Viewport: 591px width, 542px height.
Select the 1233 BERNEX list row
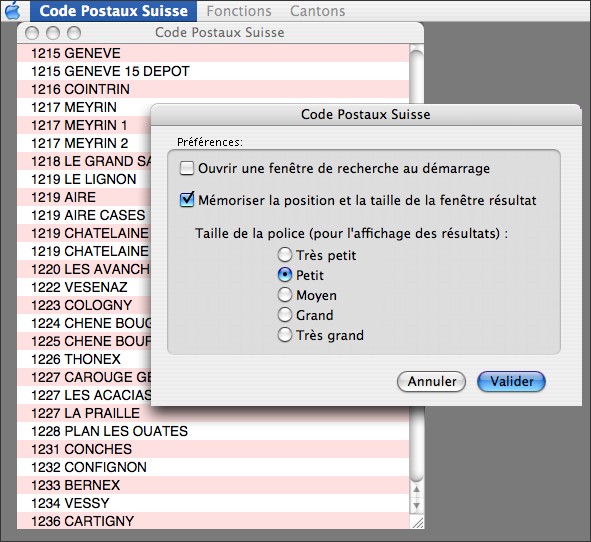point(213,485)
